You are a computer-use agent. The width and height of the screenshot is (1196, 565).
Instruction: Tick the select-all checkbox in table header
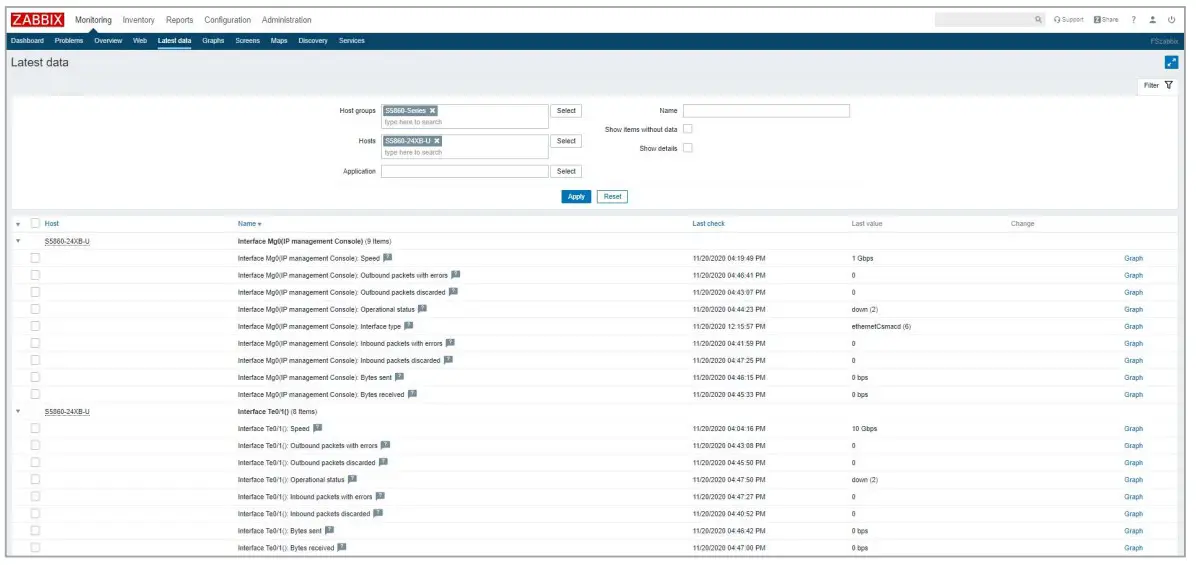(35, 223)
